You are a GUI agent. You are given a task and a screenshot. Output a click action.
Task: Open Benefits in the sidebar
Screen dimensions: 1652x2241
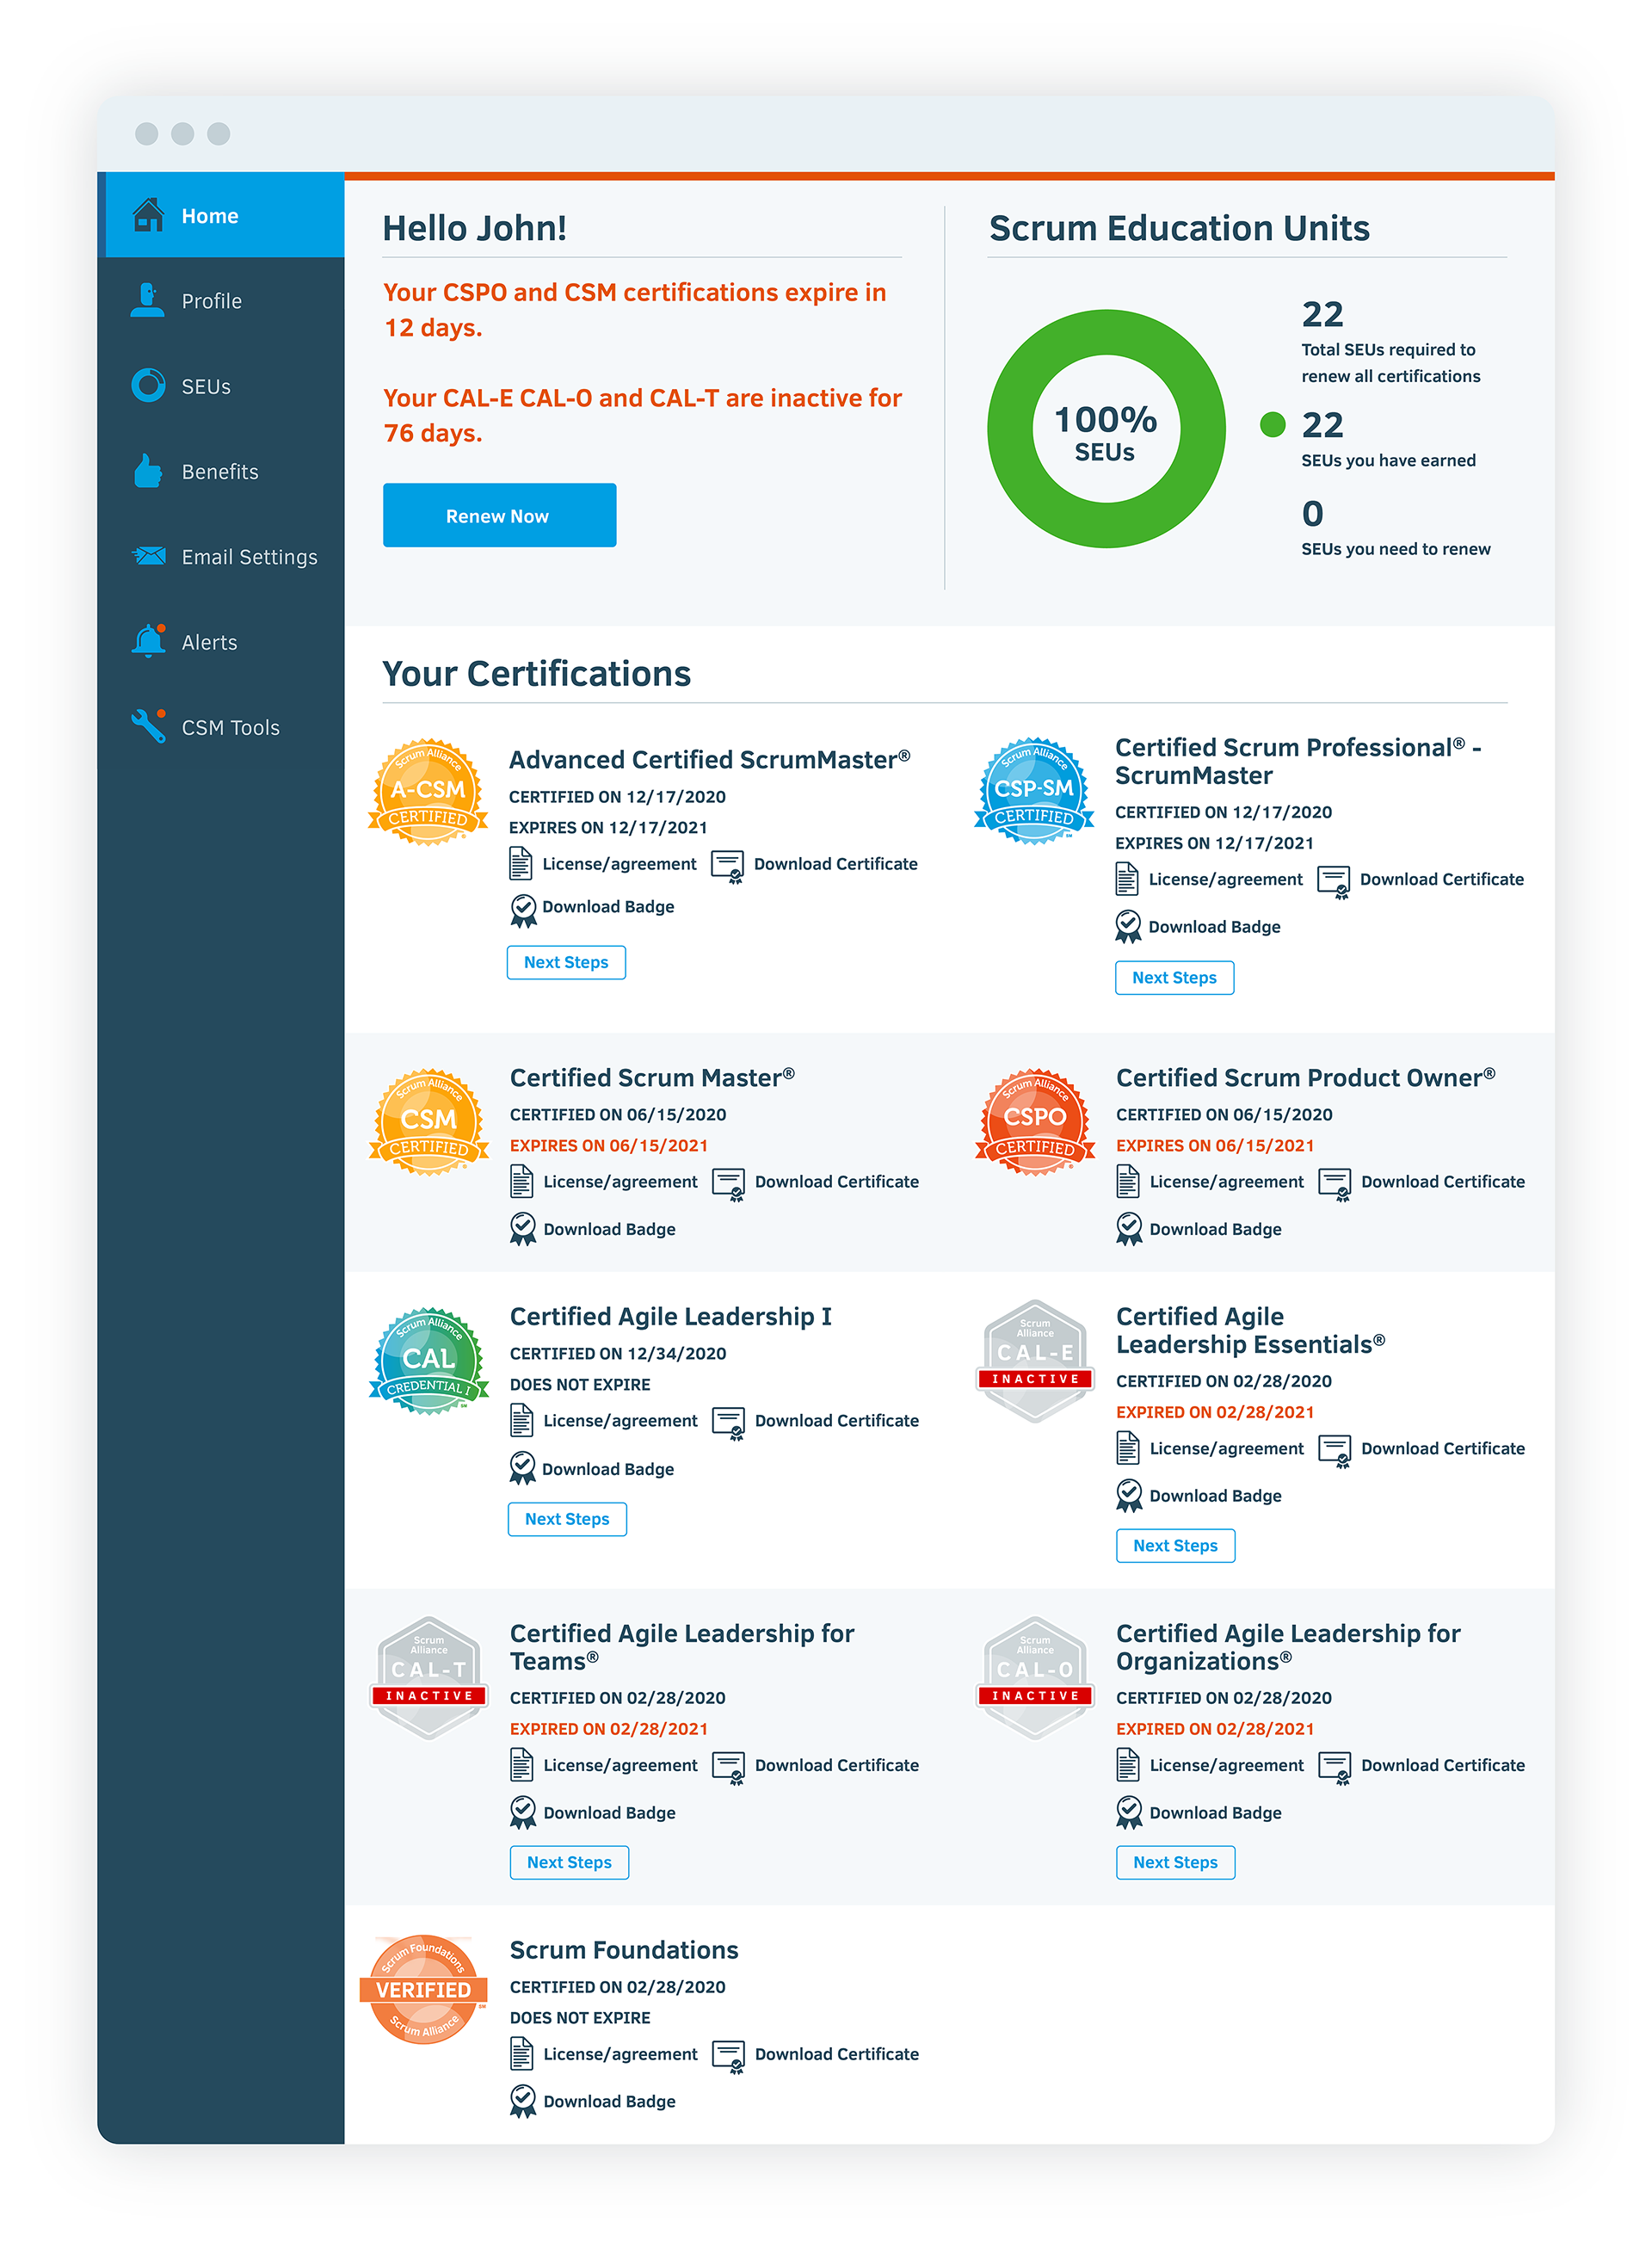tap(221, 470)
